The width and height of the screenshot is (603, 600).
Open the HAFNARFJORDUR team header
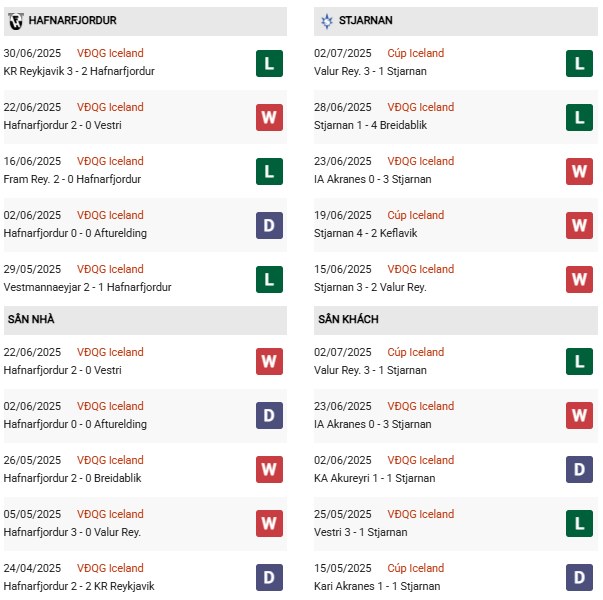(x=70, y=19)
